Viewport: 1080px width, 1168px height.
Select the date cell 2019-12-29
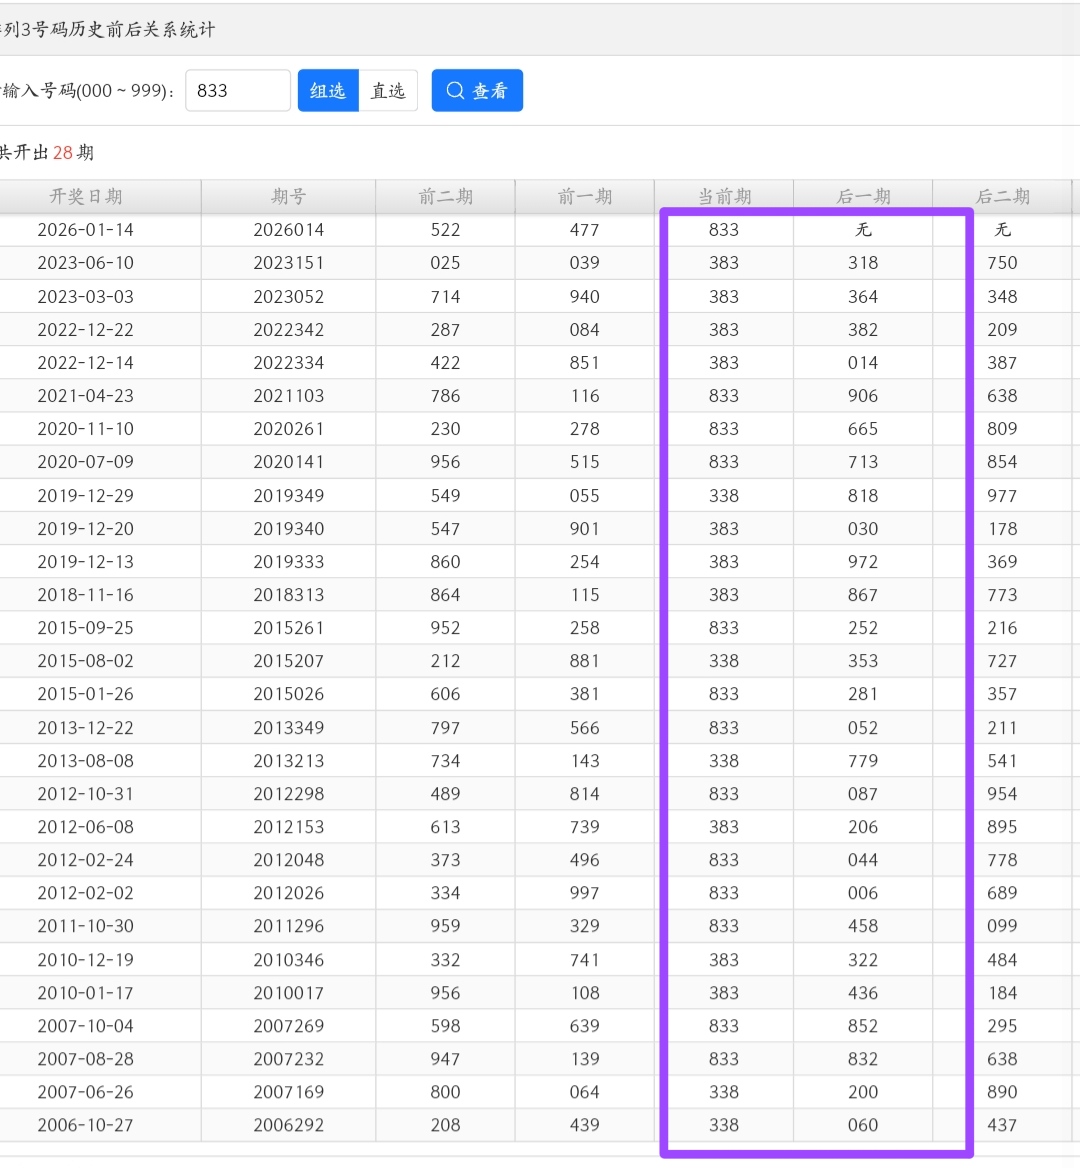[x=86, y=496]
